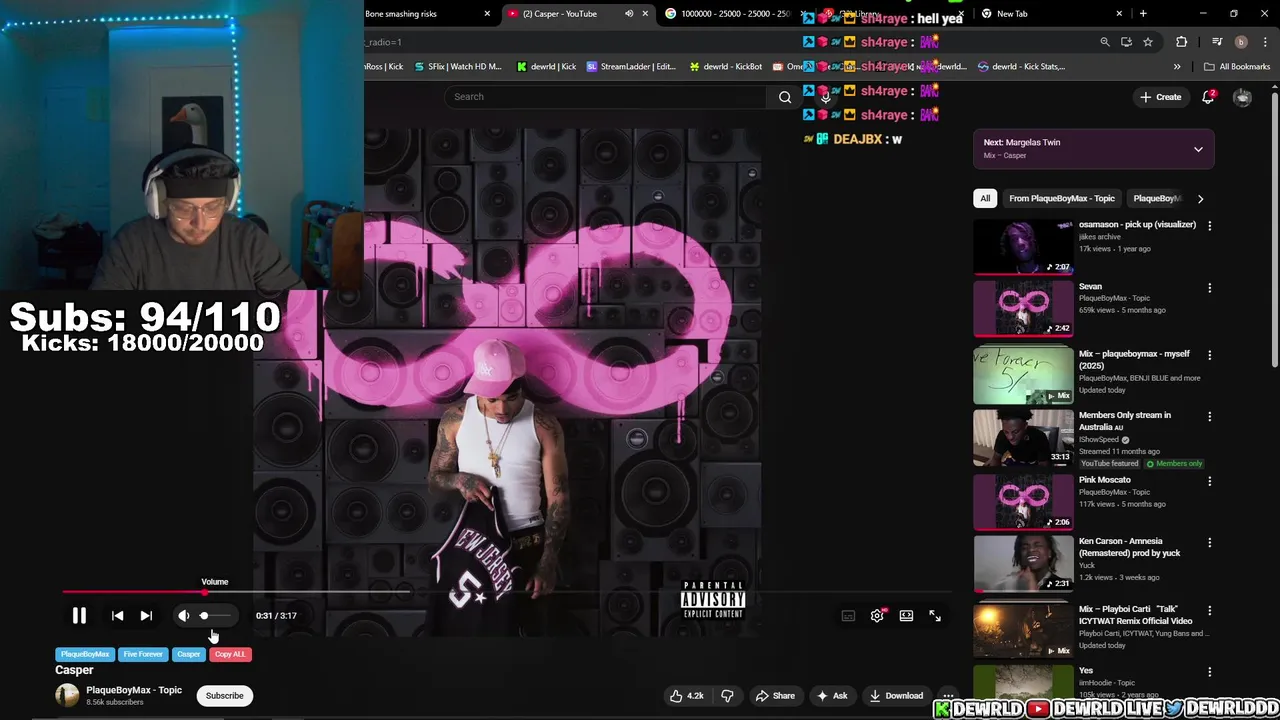Submit search with magnifier icon

(x=785, y=97)
